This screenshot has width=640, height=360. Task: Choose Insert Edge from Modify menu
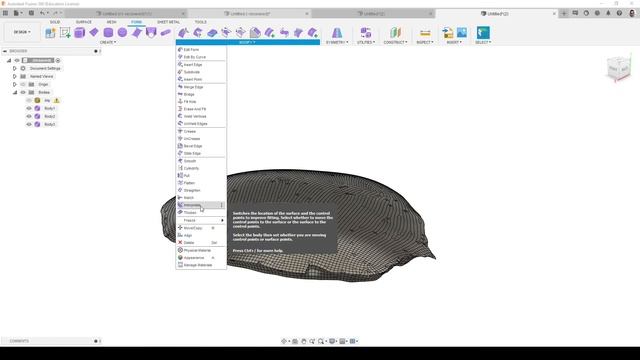pos(201,65)
